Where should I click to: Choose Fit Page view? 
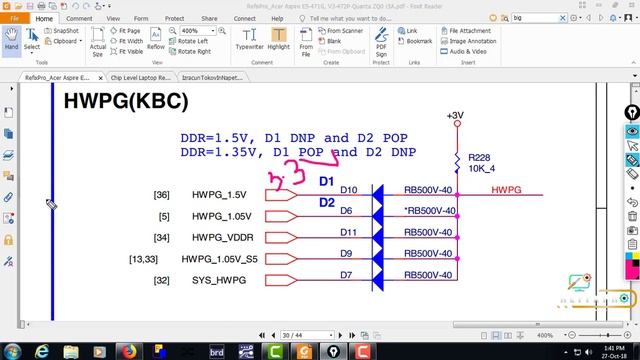126,31
